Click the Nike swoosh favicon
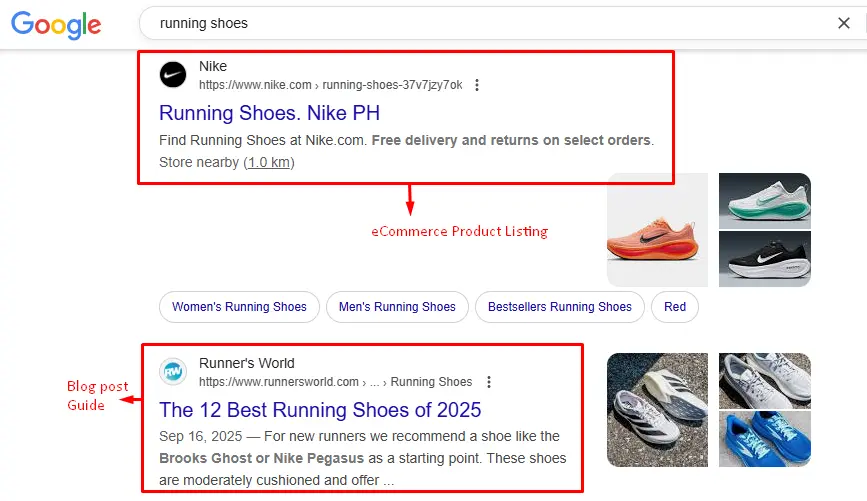Screen dimensions: 867x501 [173, 76]
